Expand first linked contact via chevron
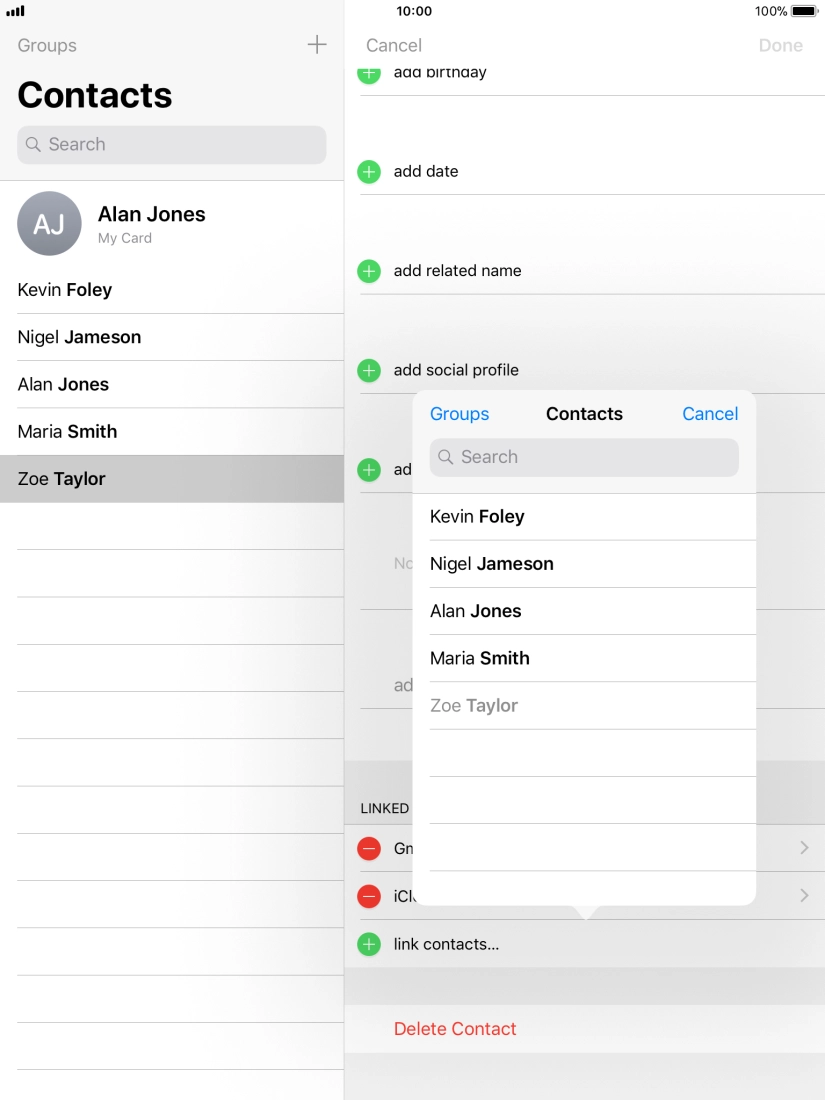Viewport: 825px width, 1100px height. (804, 848)
